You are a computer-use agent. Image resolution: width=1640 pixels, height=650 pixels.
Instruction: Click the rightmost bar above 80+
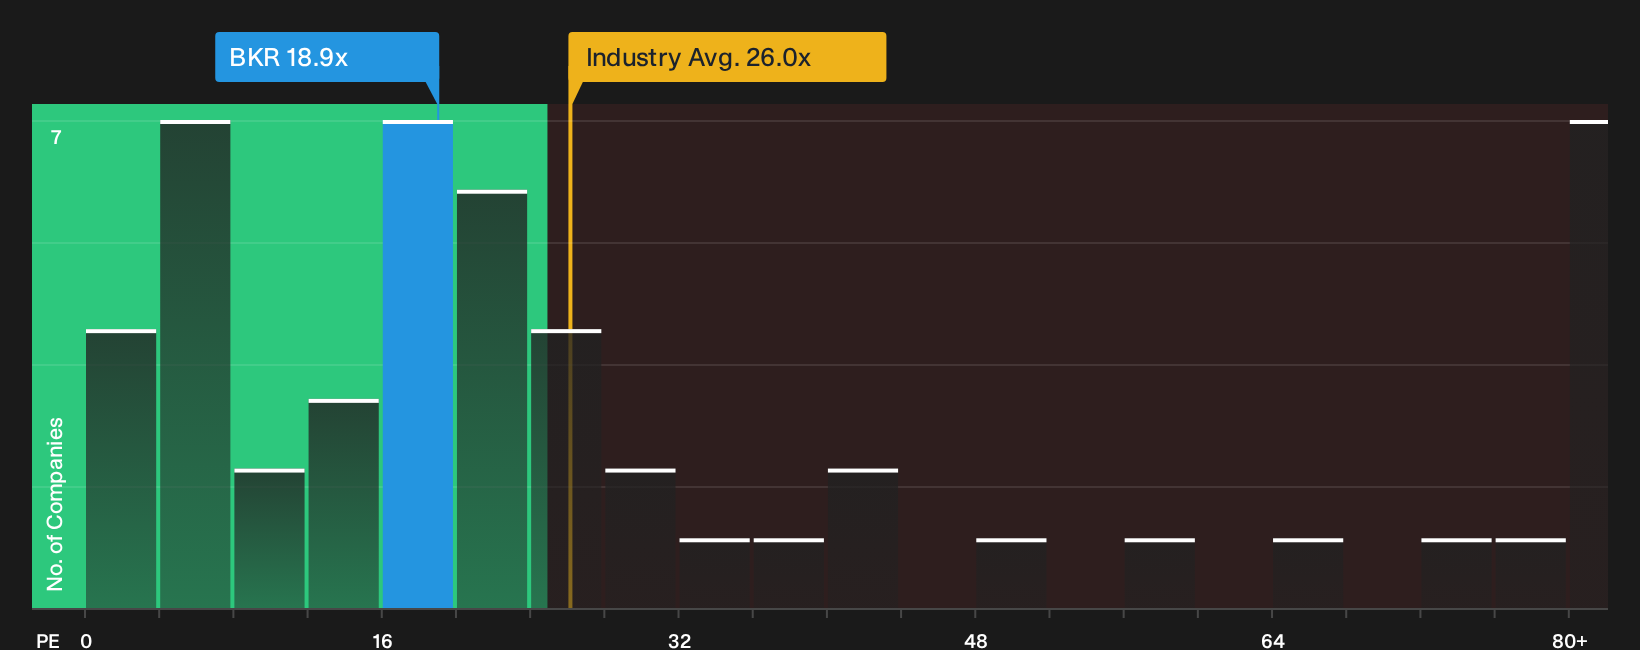tap(1588, 364)
